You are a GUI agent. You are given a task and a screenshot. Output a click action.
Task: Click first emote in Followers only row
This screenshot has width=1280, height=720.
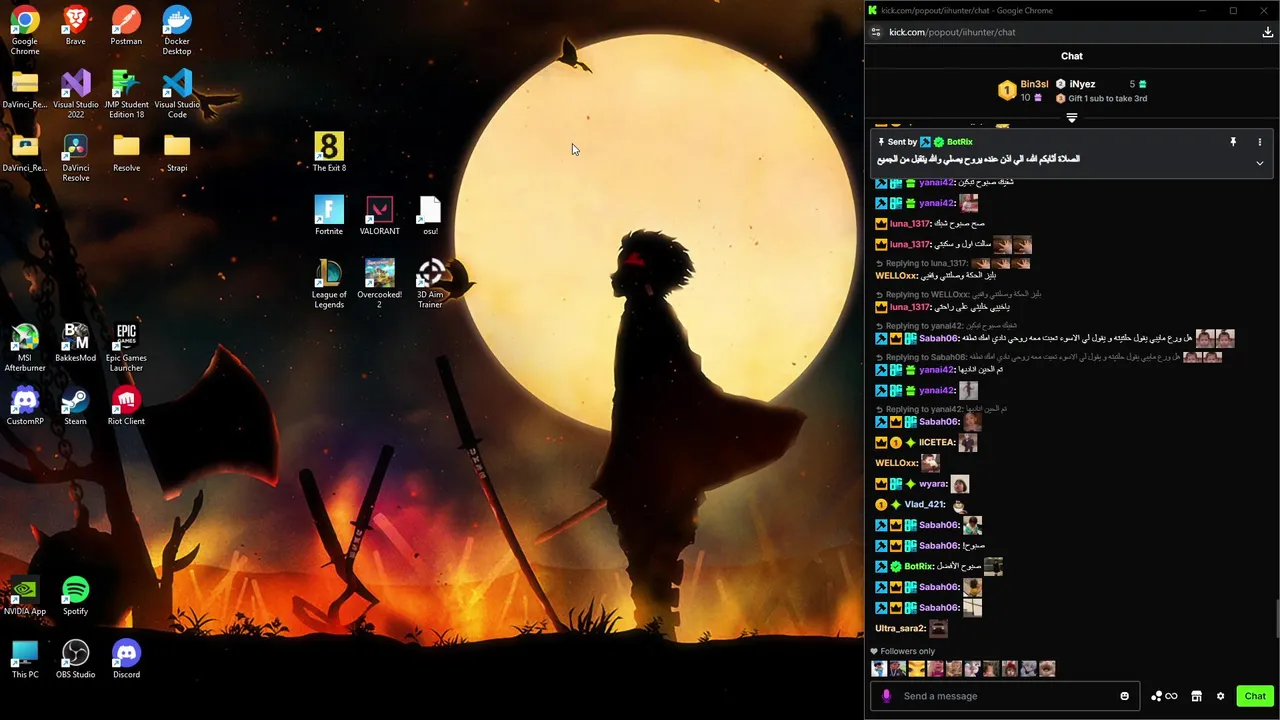click(879, 669)
